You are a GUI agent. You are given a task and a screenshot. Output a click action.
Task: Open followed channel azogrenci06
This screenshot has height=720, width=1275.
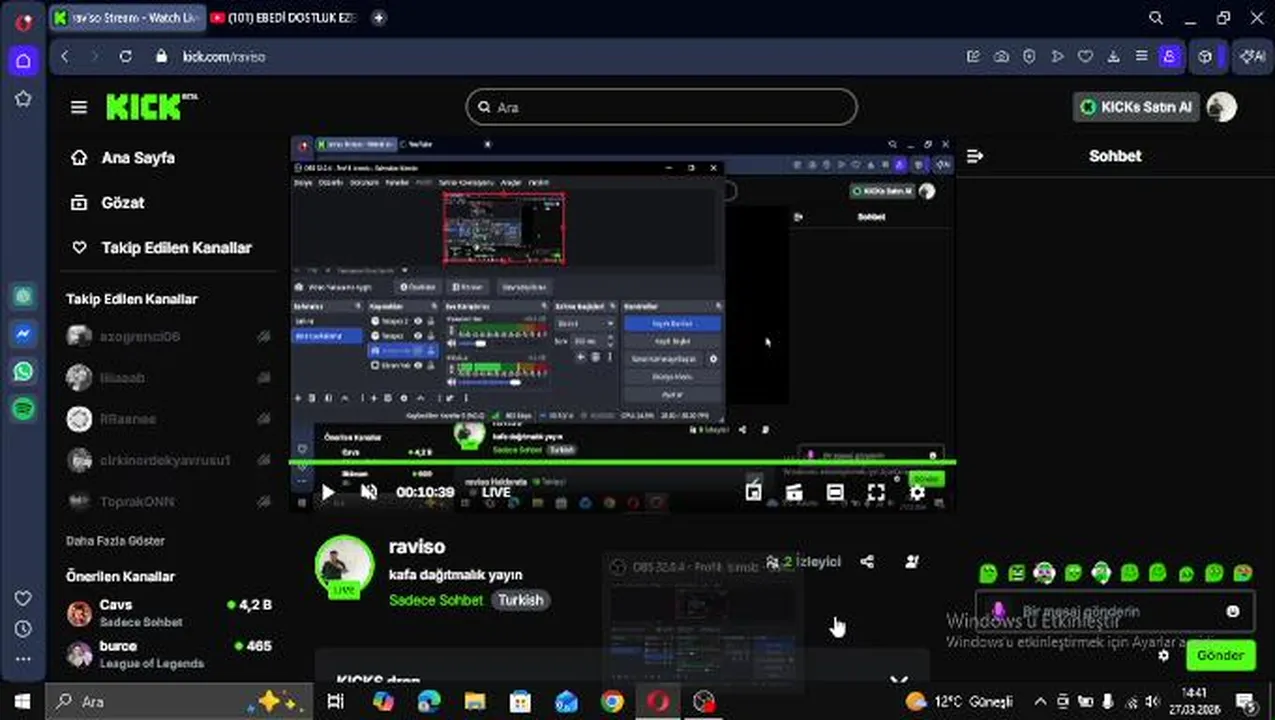click(168, 337)
